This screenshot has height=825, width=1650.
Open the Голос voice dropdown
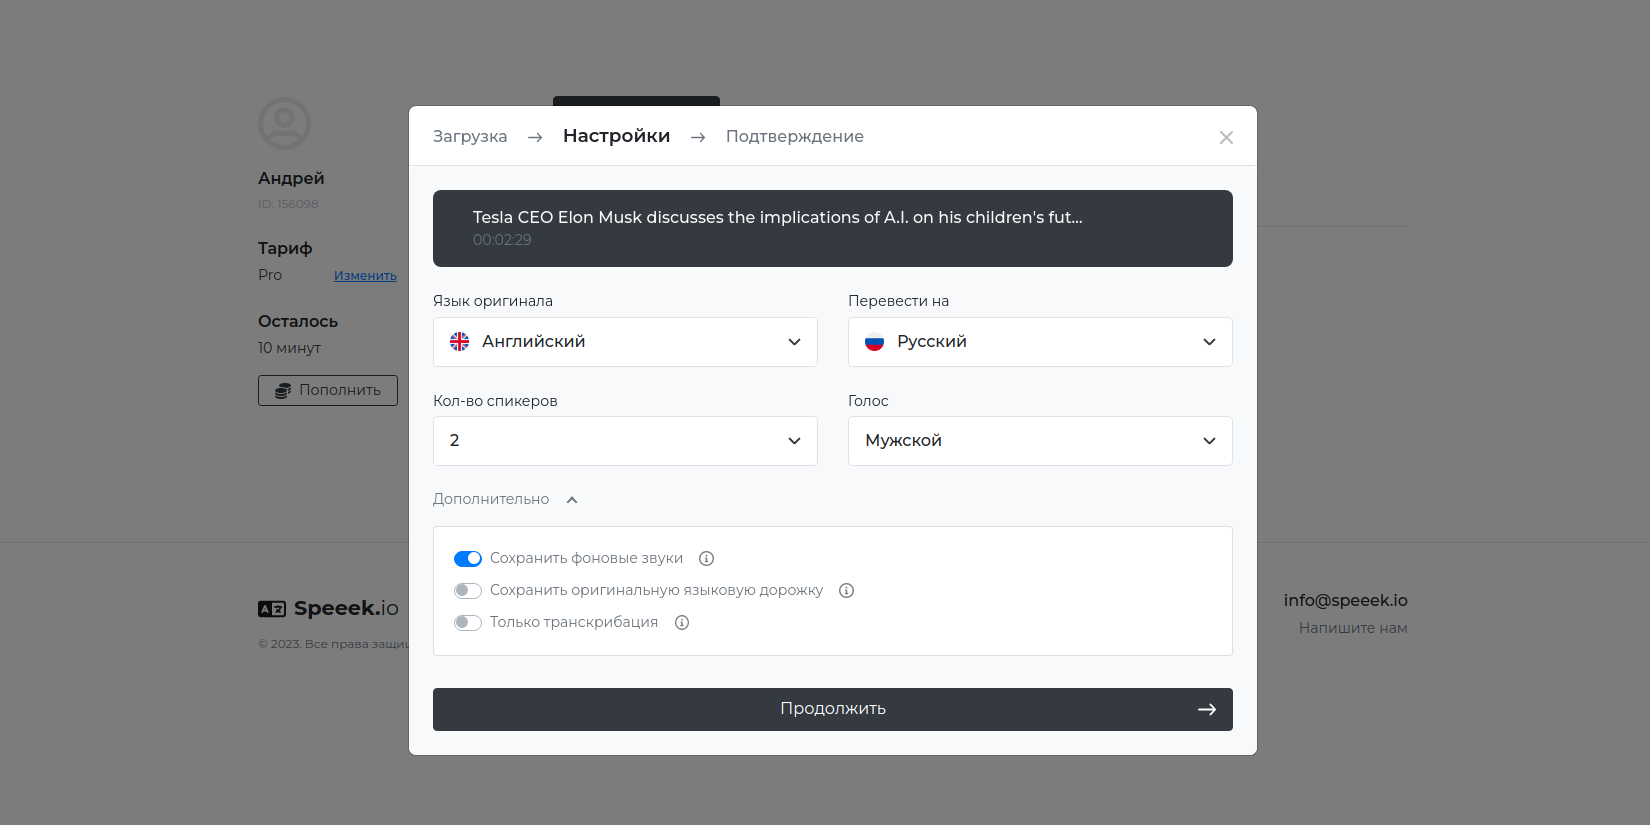[x=1040, y=441]
